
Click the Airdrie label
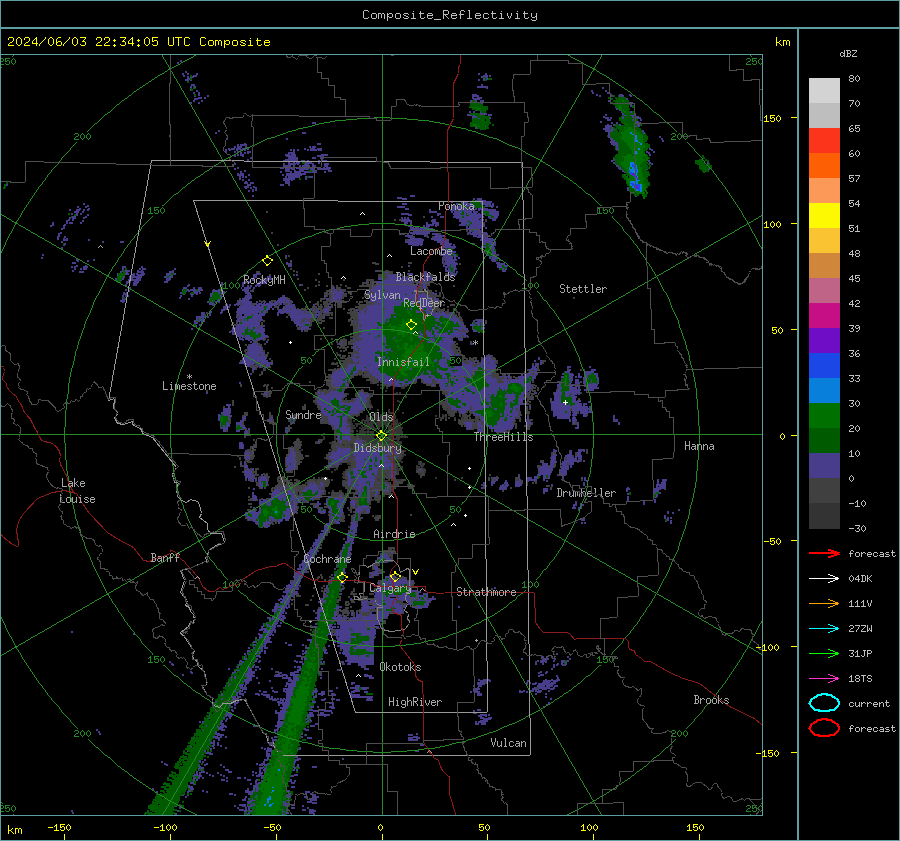click(x=394, y=534)
